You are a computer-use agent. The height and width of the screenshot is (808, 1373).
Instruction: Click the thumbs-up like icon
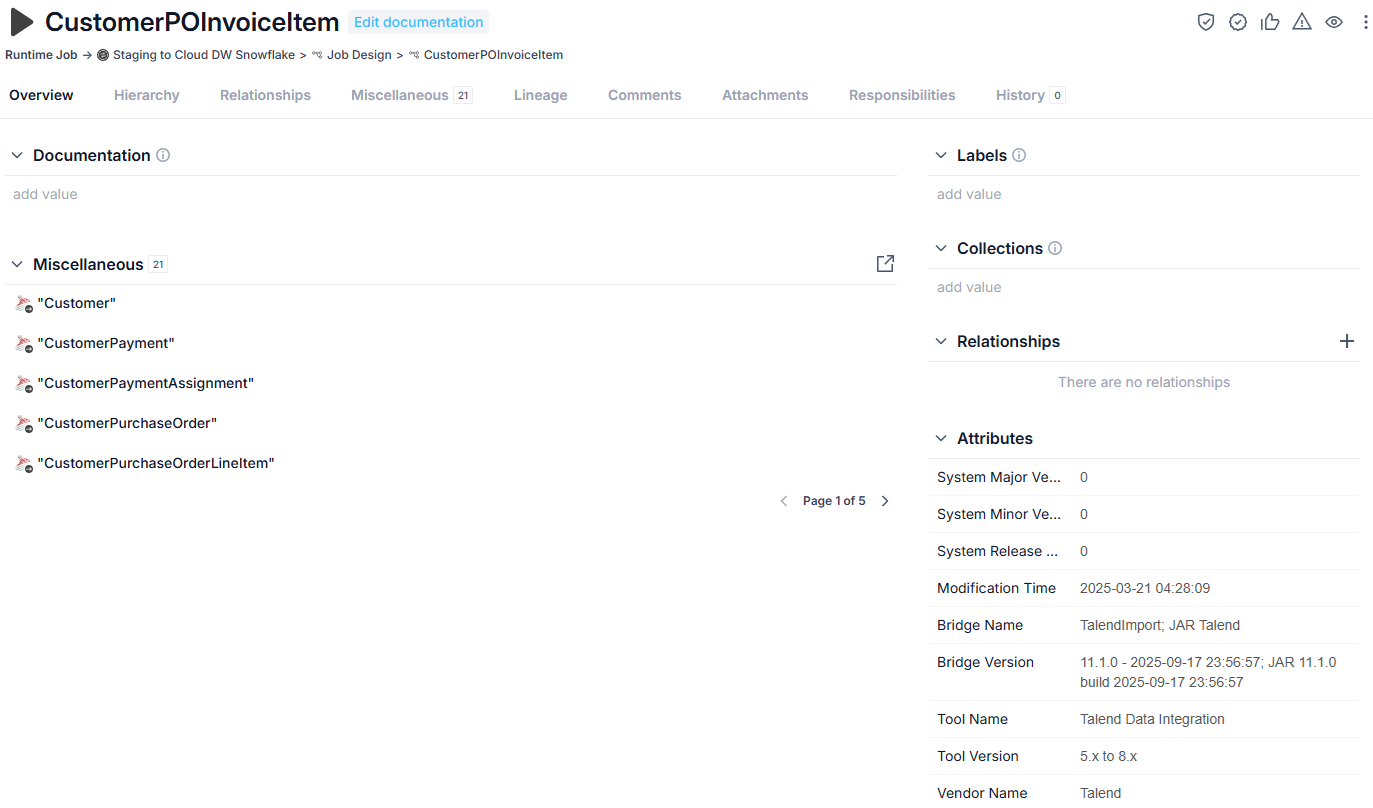1270,22
